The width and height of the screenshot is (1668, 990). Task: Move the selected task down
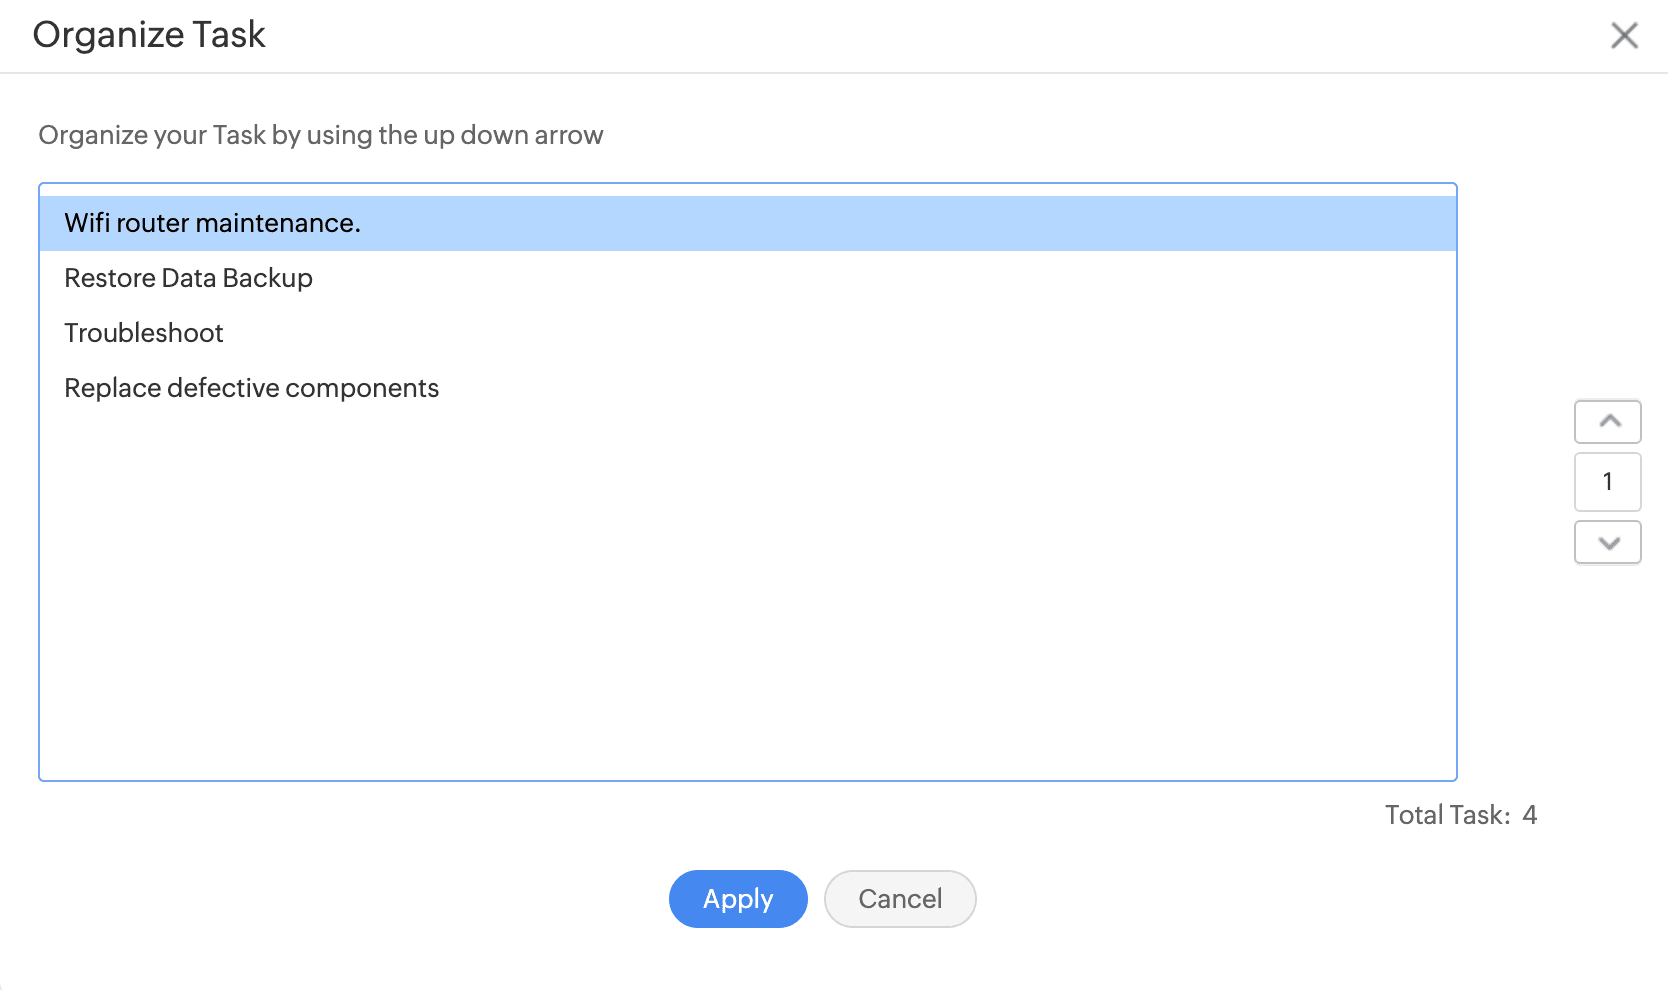(x=1608, y=543)
